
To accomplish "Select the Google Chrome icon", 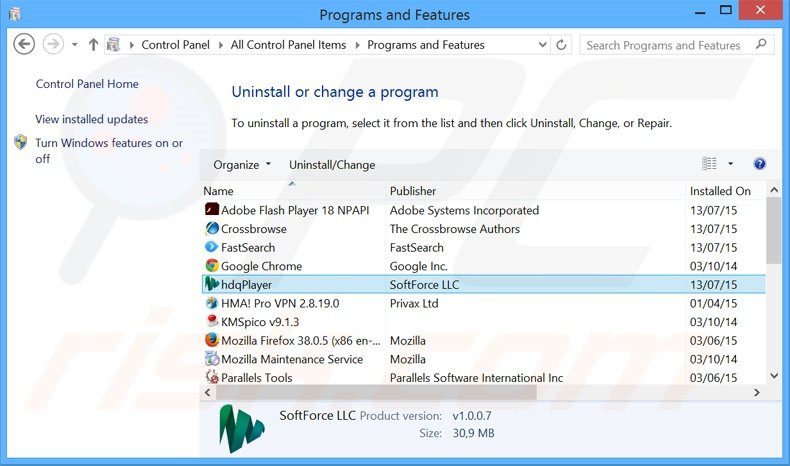I will (x=212, y=265).
